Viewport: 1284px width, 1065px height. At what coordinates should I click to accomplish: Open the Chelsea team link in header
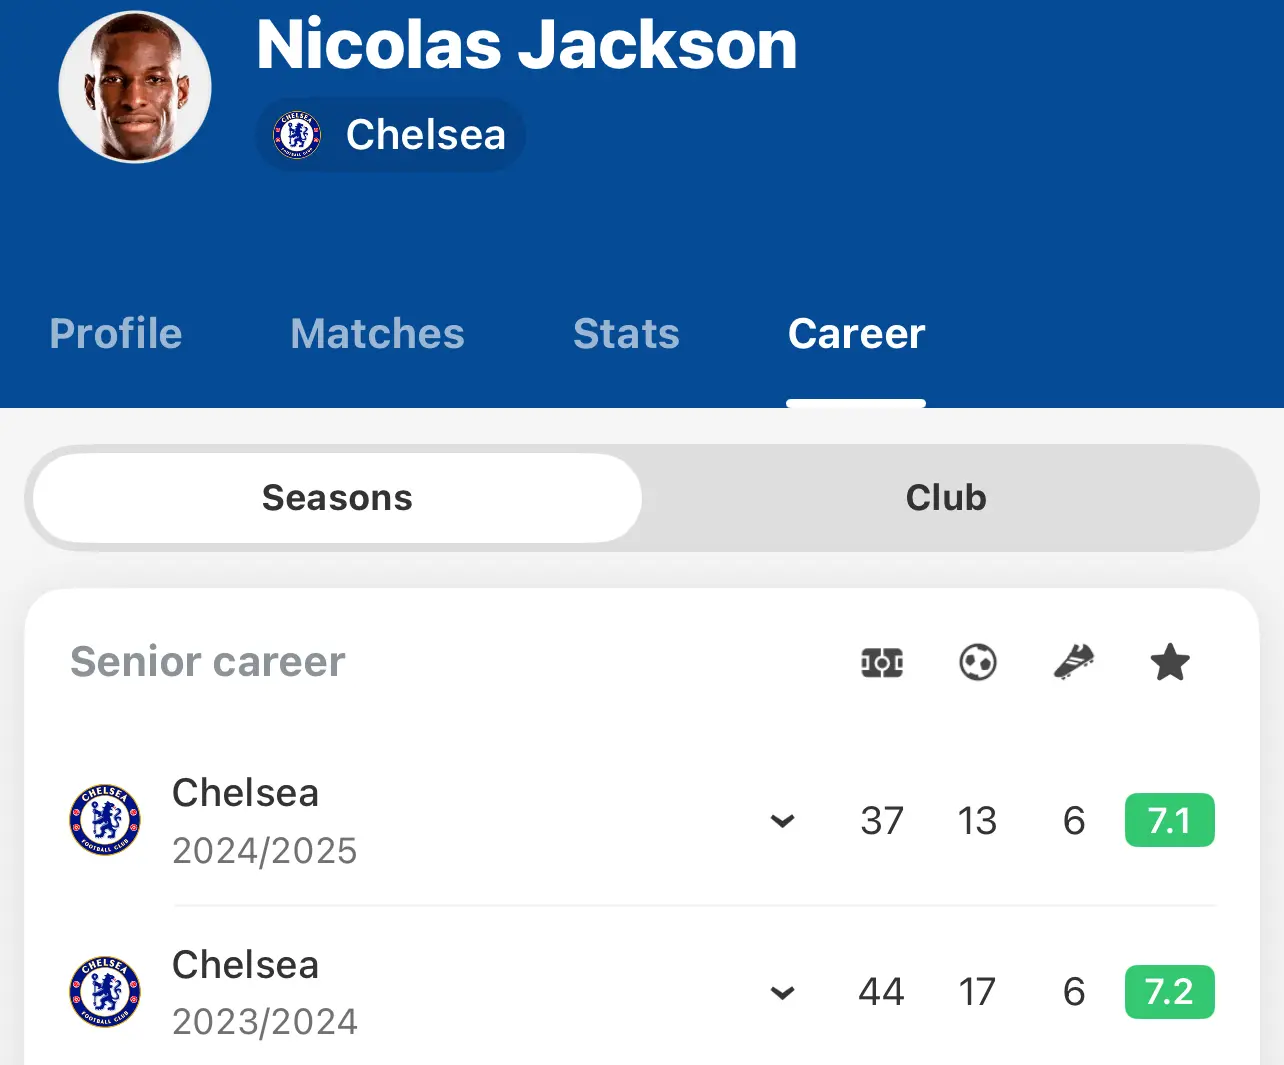pos(390,135)
